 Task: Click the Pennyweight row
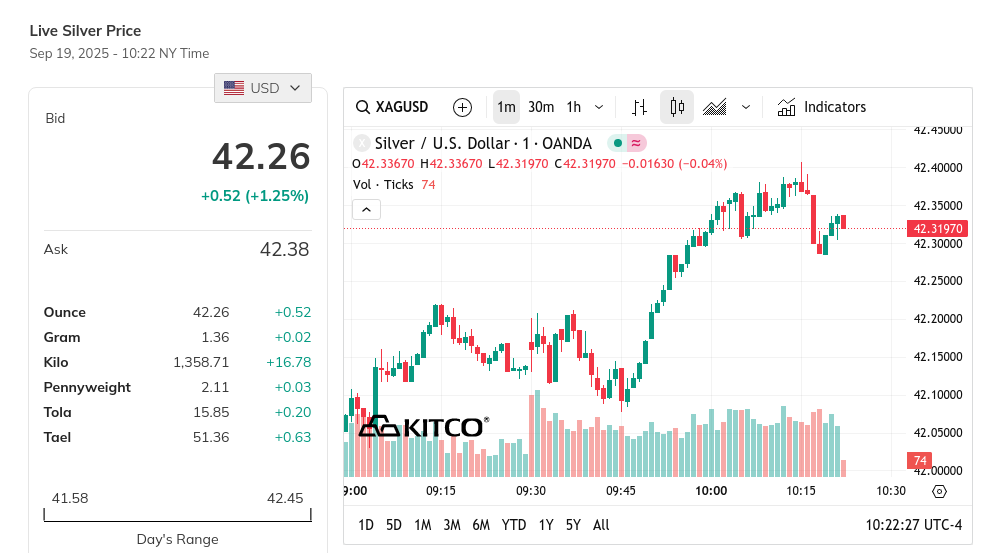point(177,387)
